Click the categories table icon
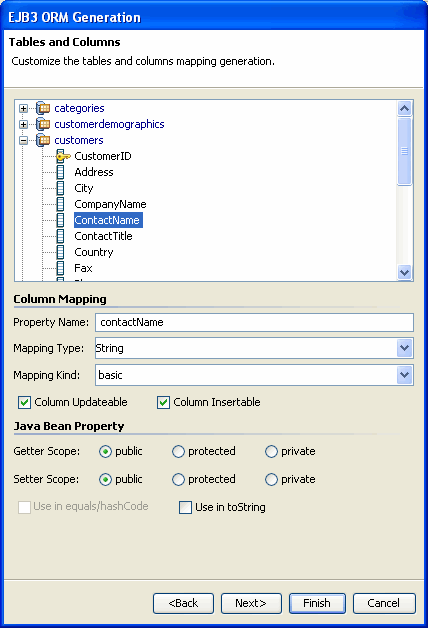Image resolution: width=428 pixels, height=628 pixels. [43, 108]
